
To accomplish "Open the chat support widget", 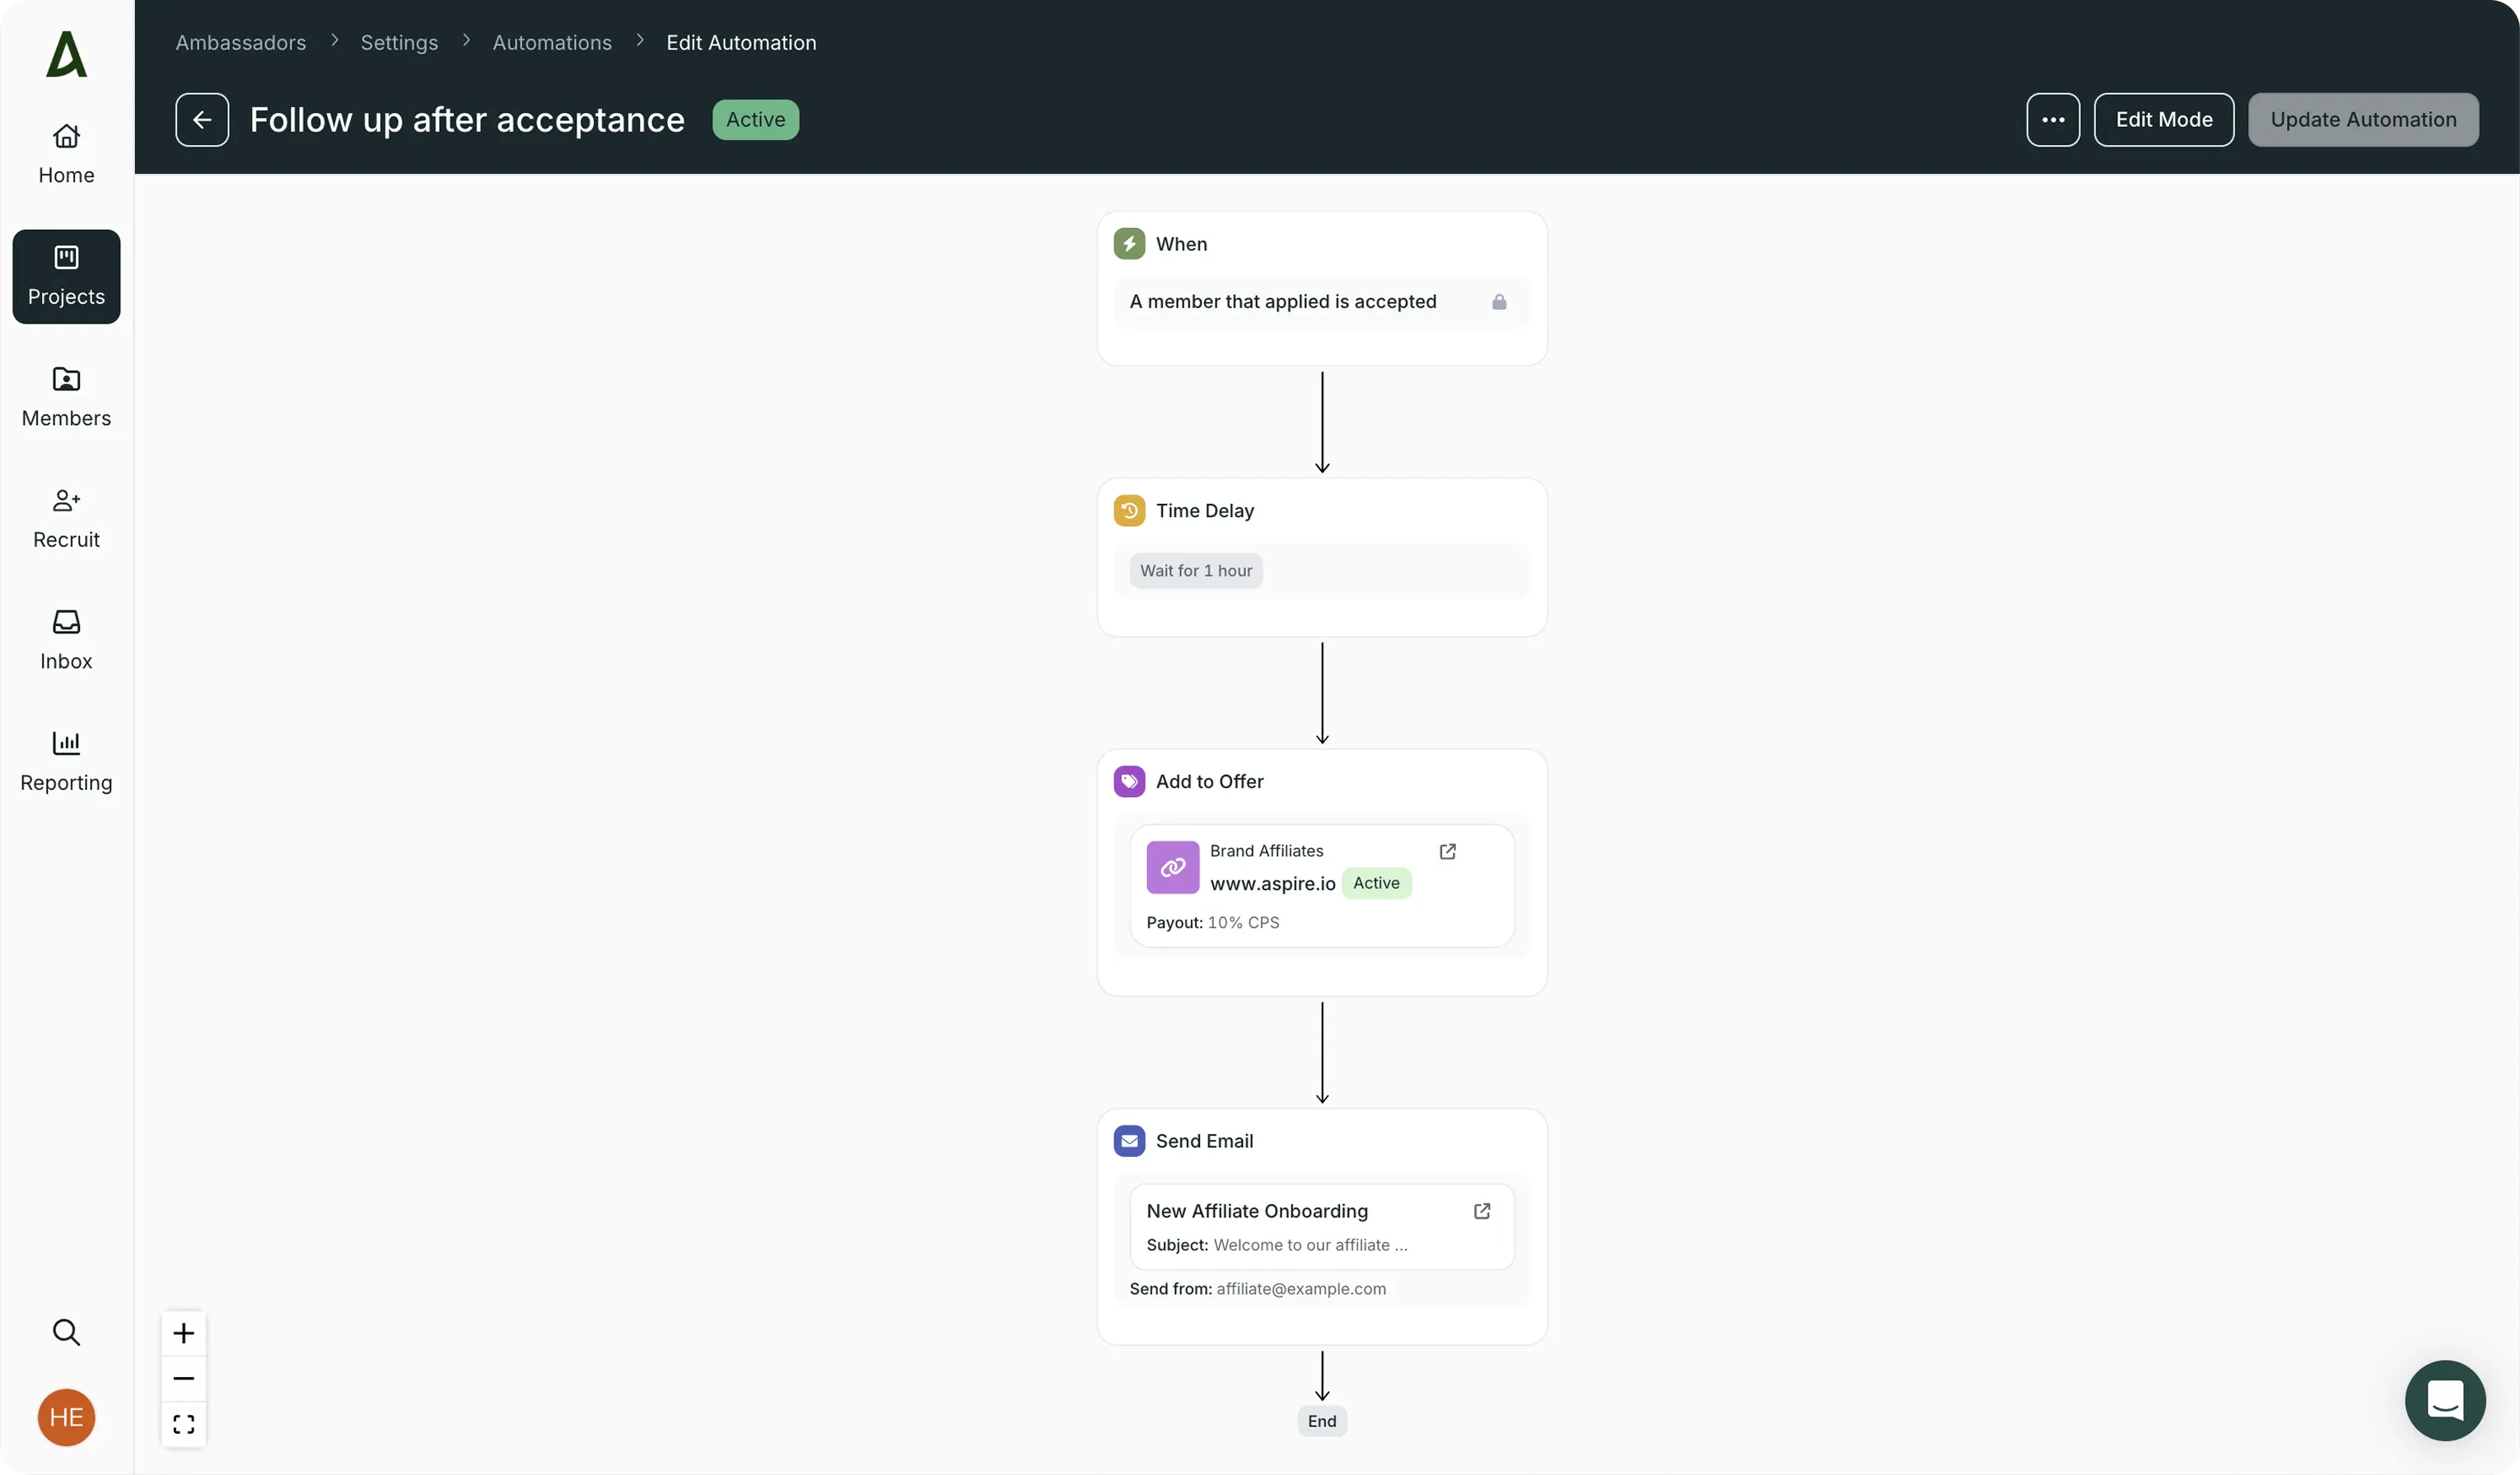I will (2444, 1400).
